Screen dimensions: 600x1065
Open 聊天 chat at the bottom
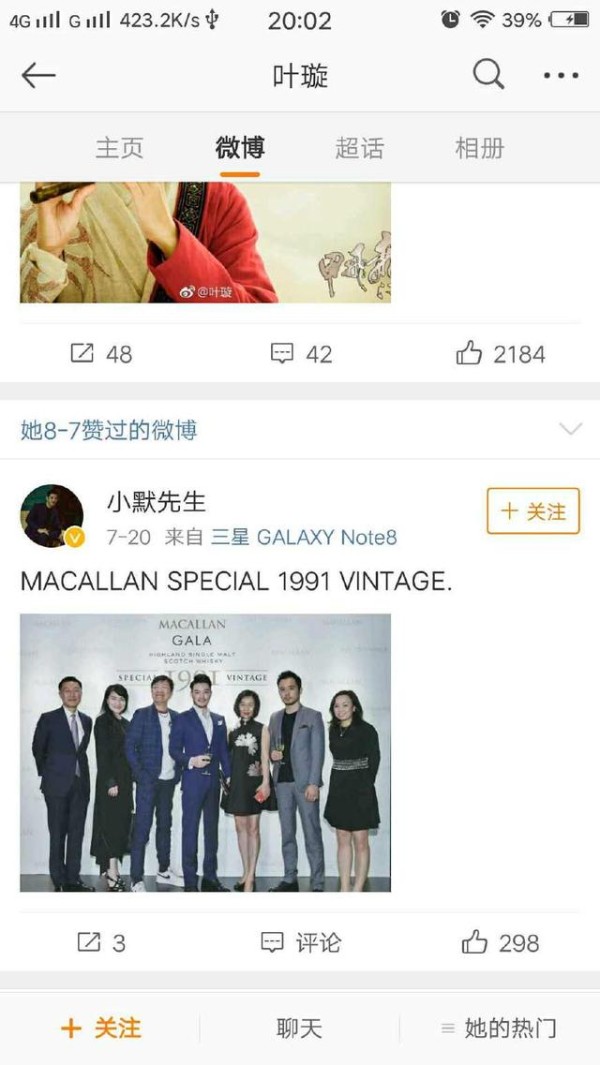(299, 1028)
